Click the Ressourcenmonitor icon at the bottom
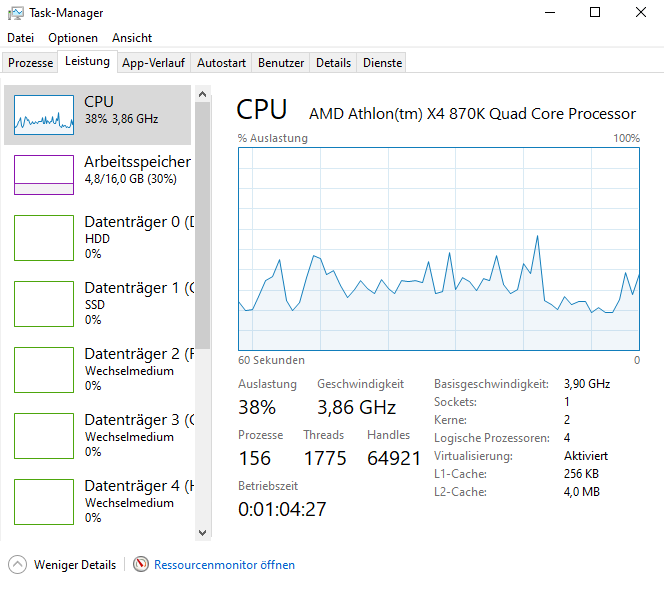The image size is (665, 594). pyautogui.click(x=141, y=565)
